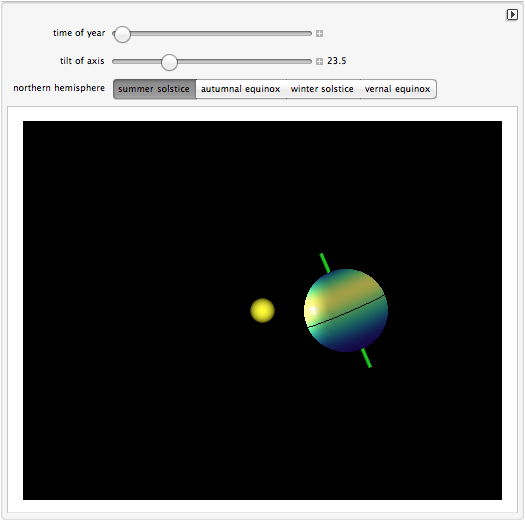Click the autorun play icon in top-right corner
Viewport: 525px width, 521px height.
click(512, 15)
